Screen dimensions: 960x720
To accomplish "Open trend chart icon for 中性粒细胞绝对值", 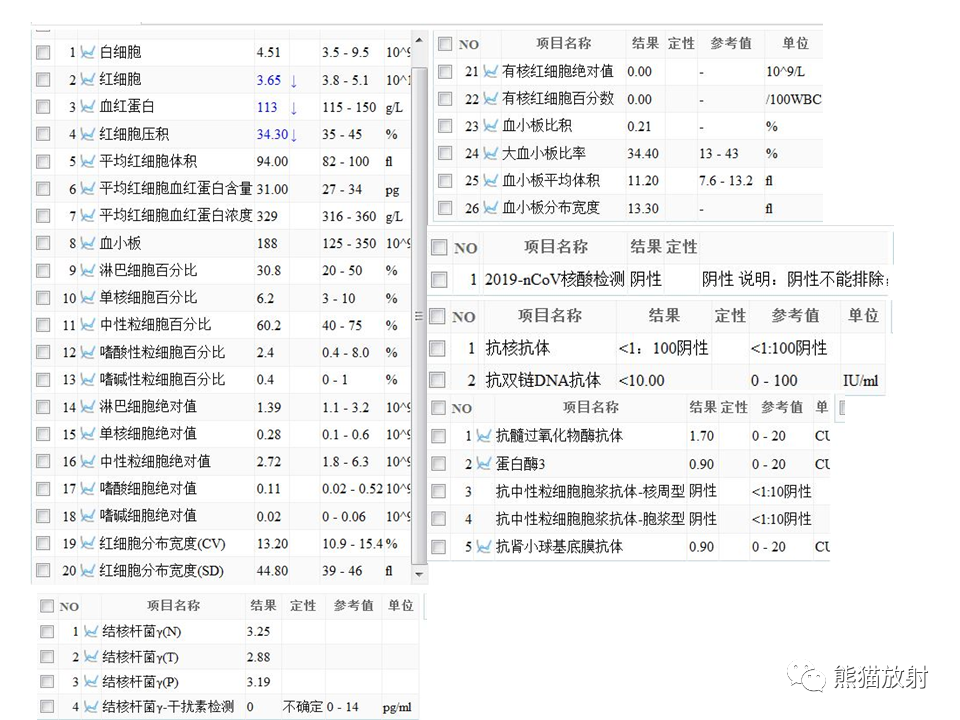I will (x=88, y=461).
